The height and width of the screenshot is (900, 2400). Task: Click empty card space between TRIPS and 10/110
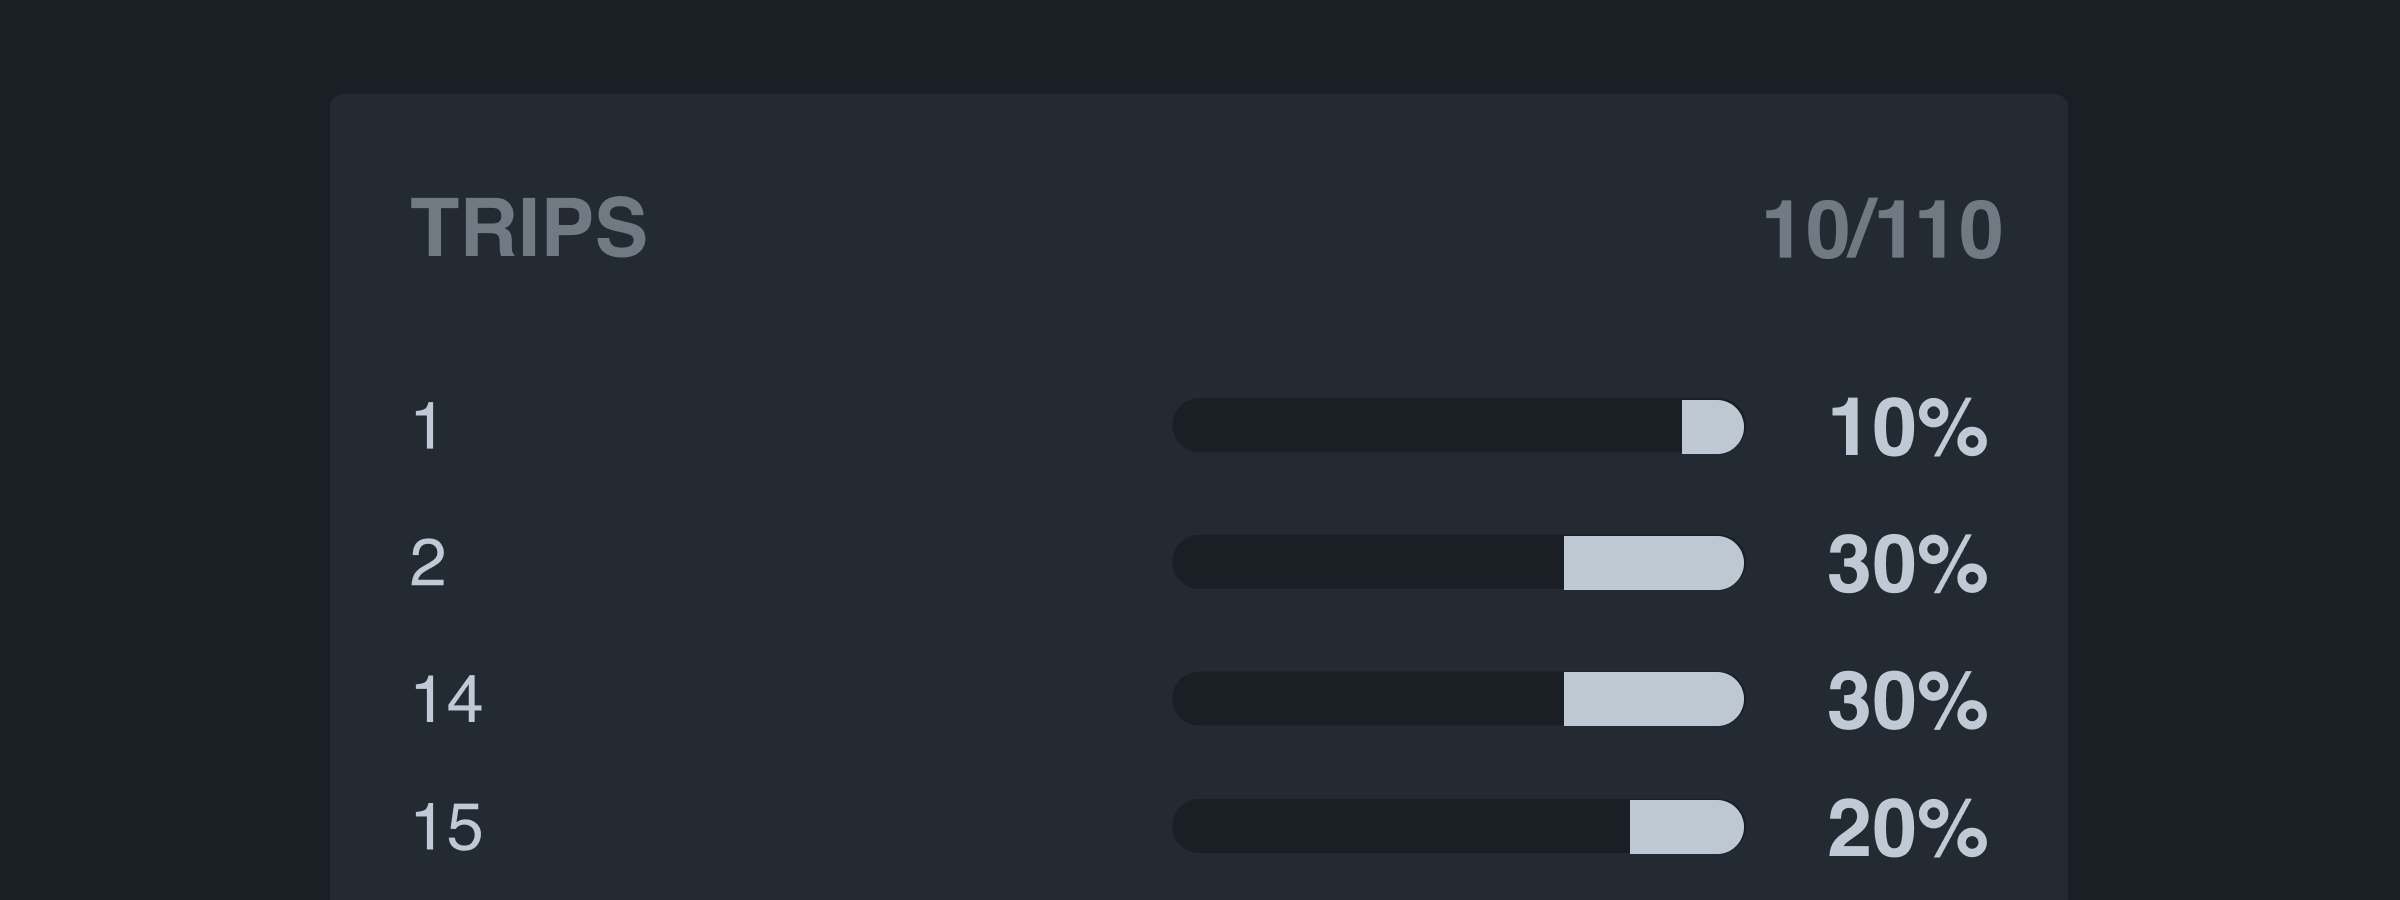pyautogui.click(x=1200, y=228)
